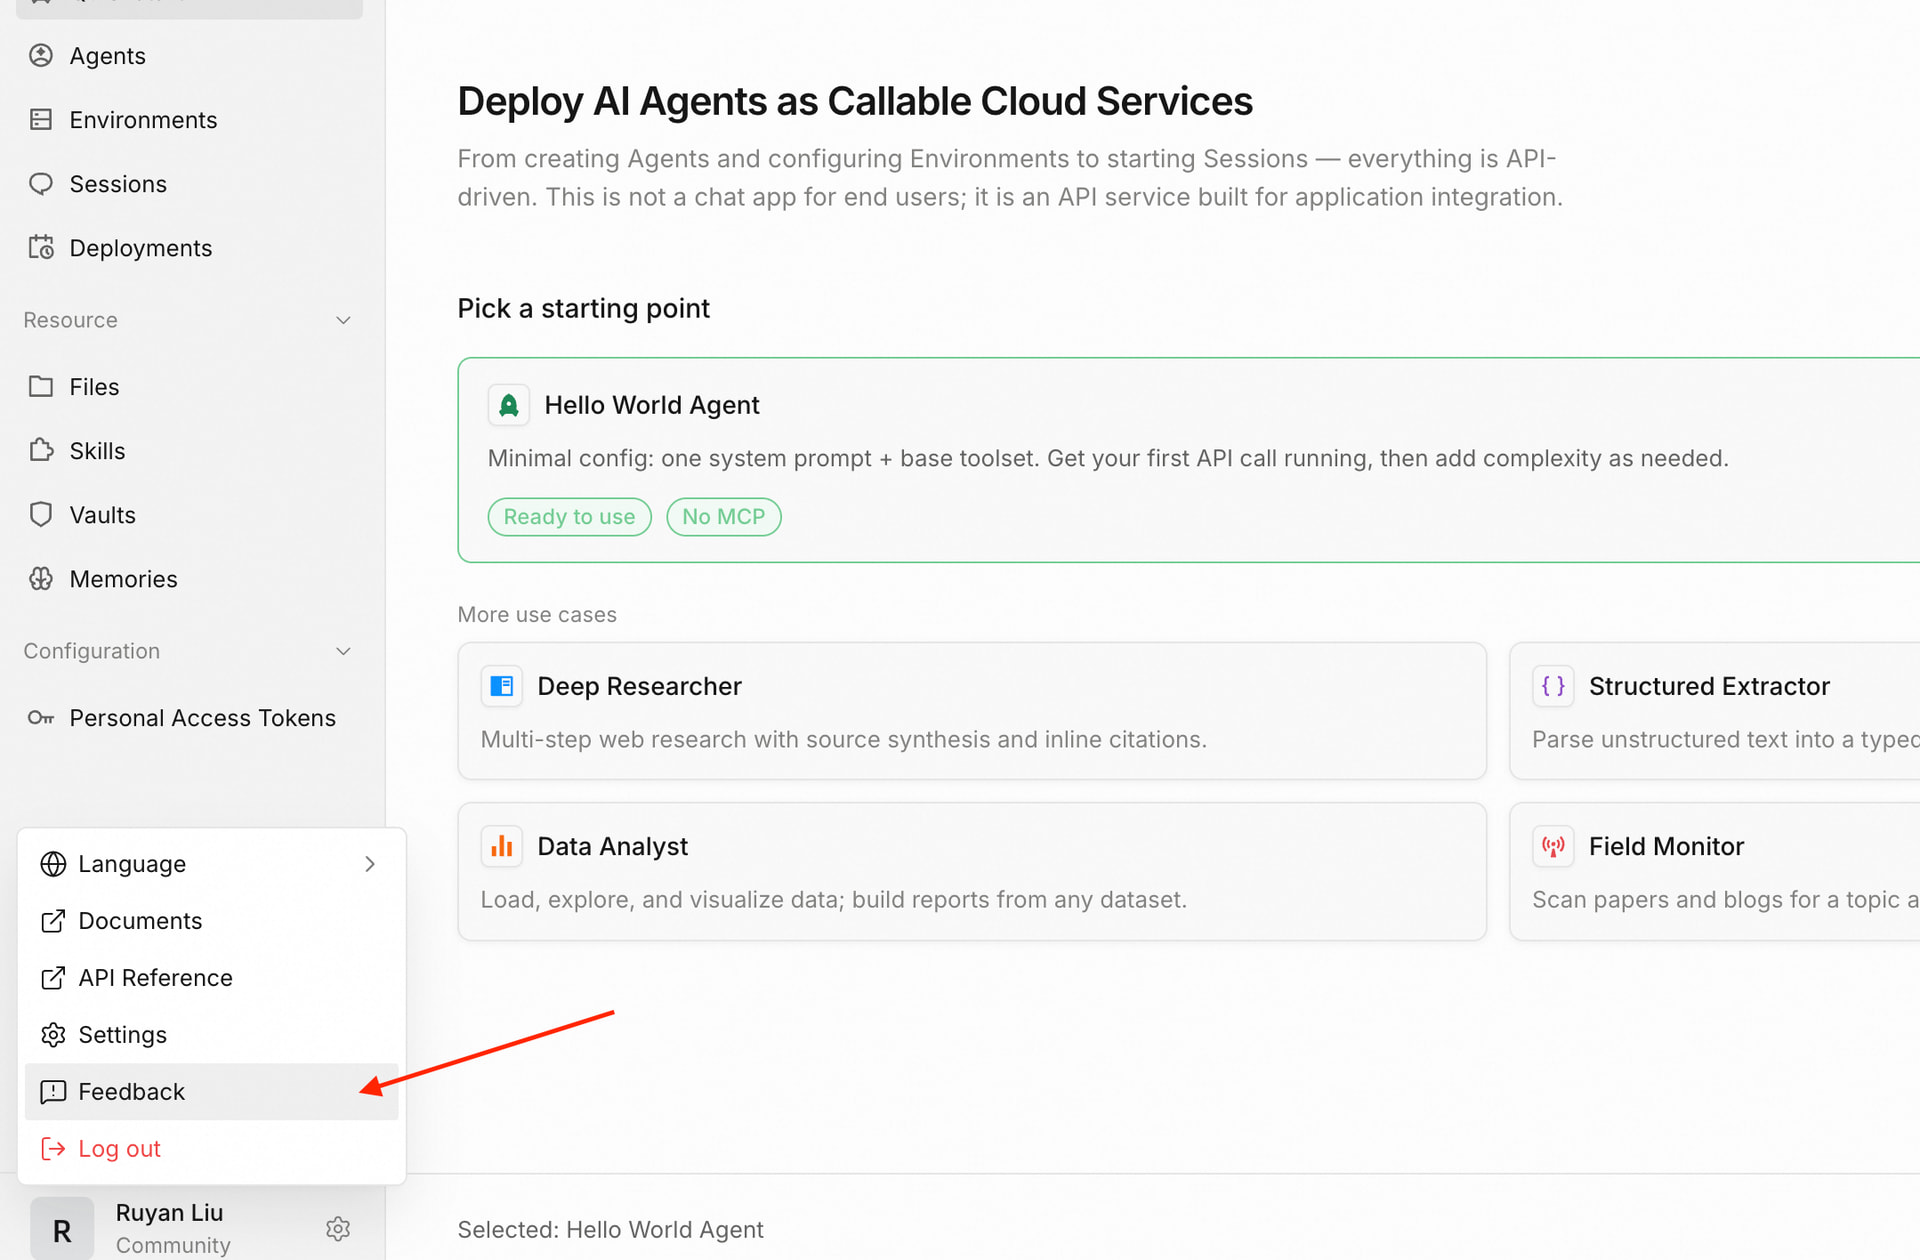Click the gear icon beside Ruyan Liu
This screenshot has width=1920, height=1260.
tap(338, 1229)
